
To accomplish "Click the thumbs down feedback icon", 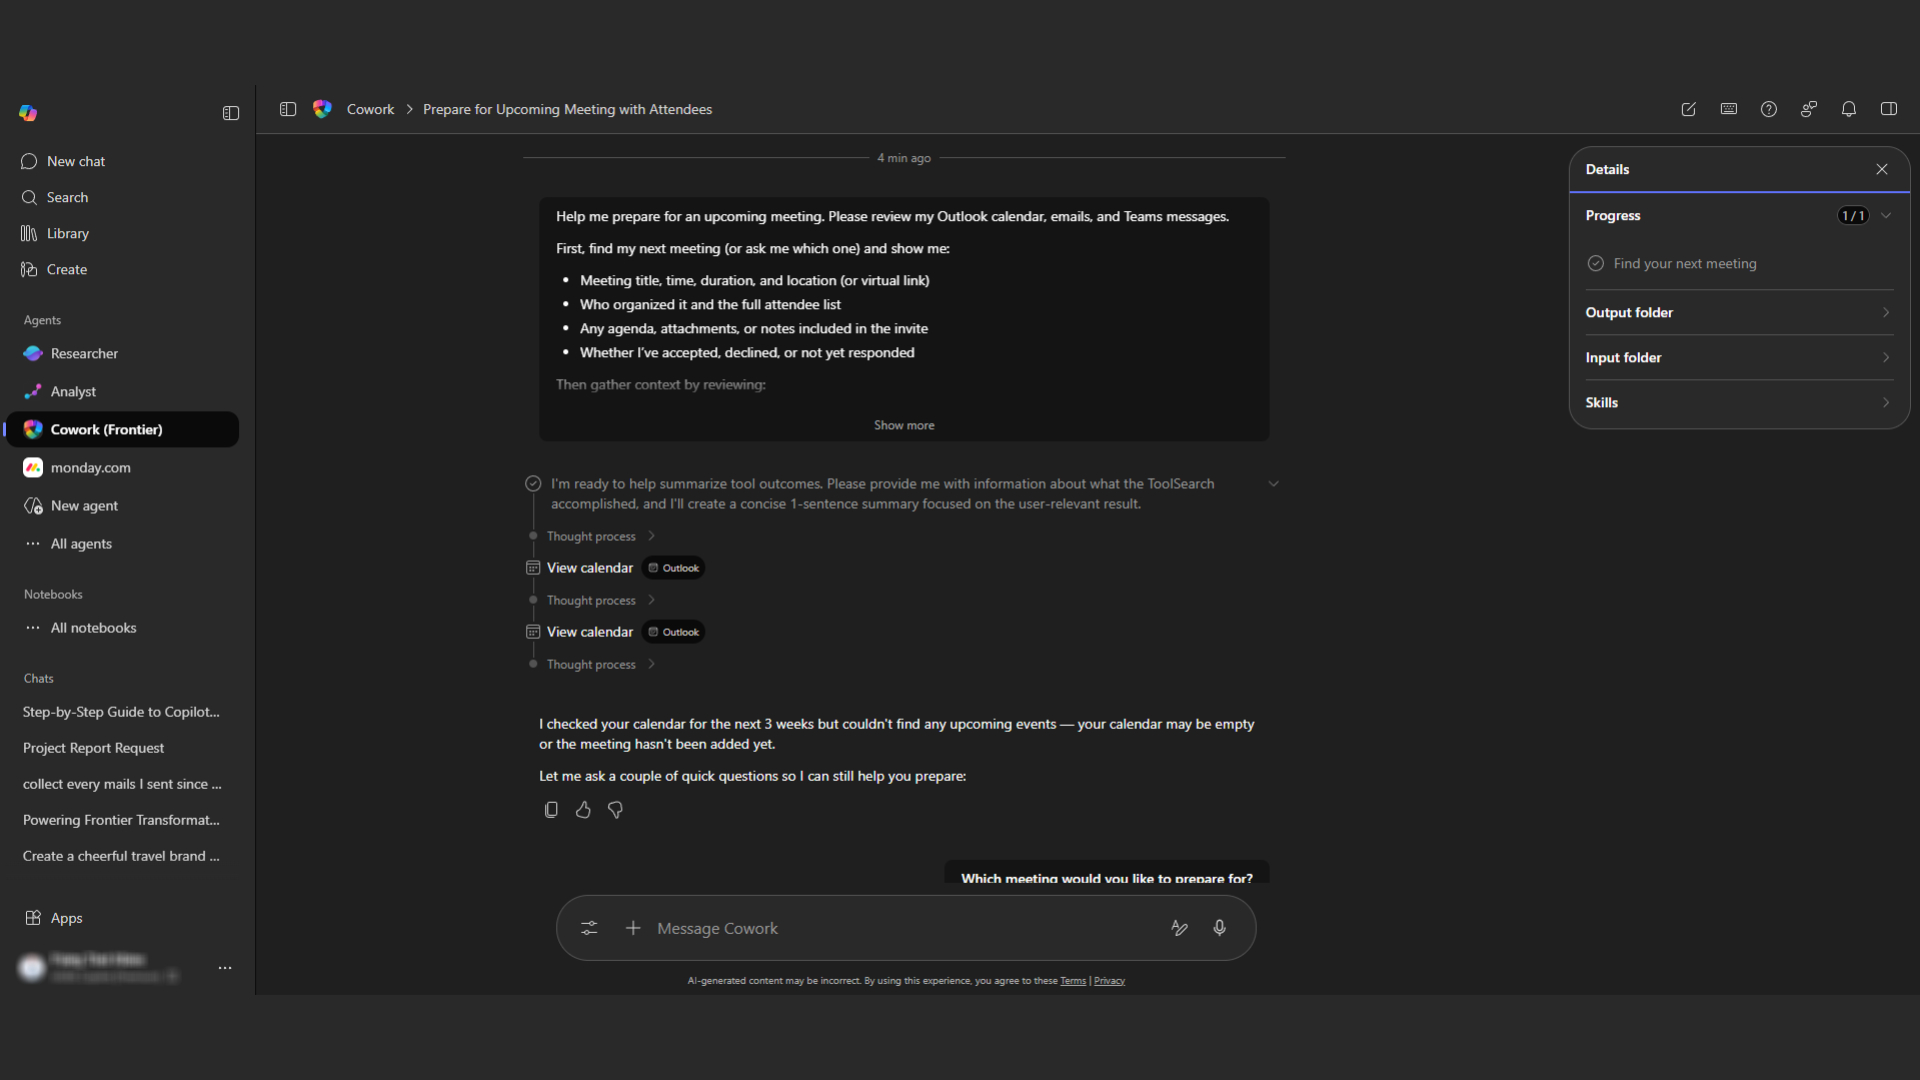I will [x=615, y=810].
